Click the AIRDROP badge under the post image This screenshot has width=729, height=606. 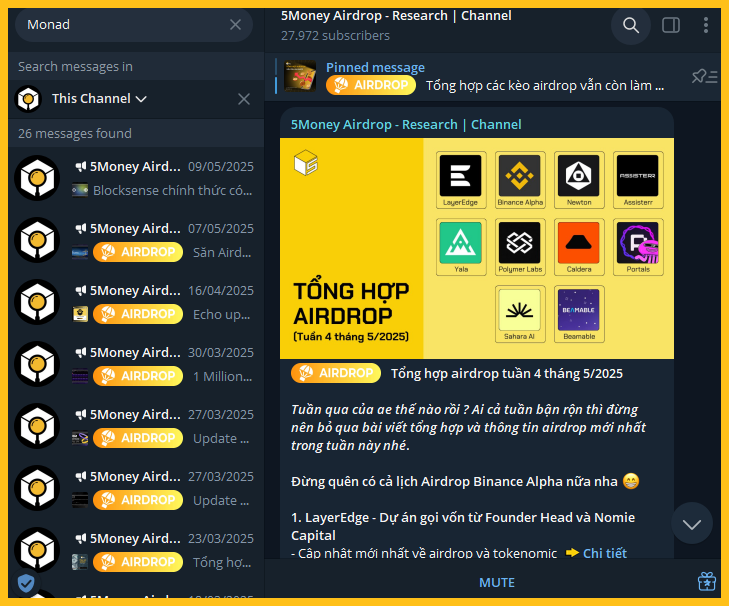[336, 373]
